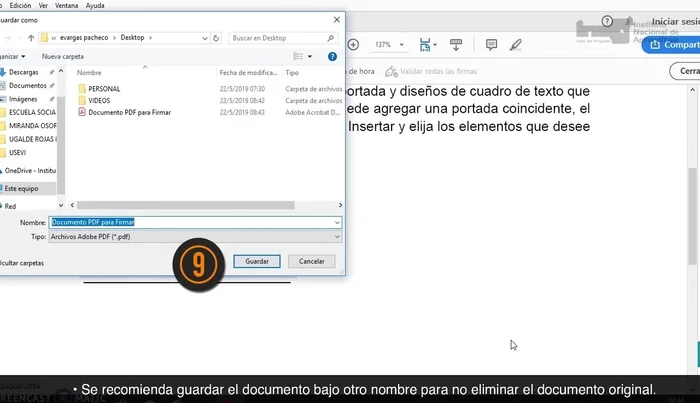Select Documento PDF para Firmar file

(129, 112)
